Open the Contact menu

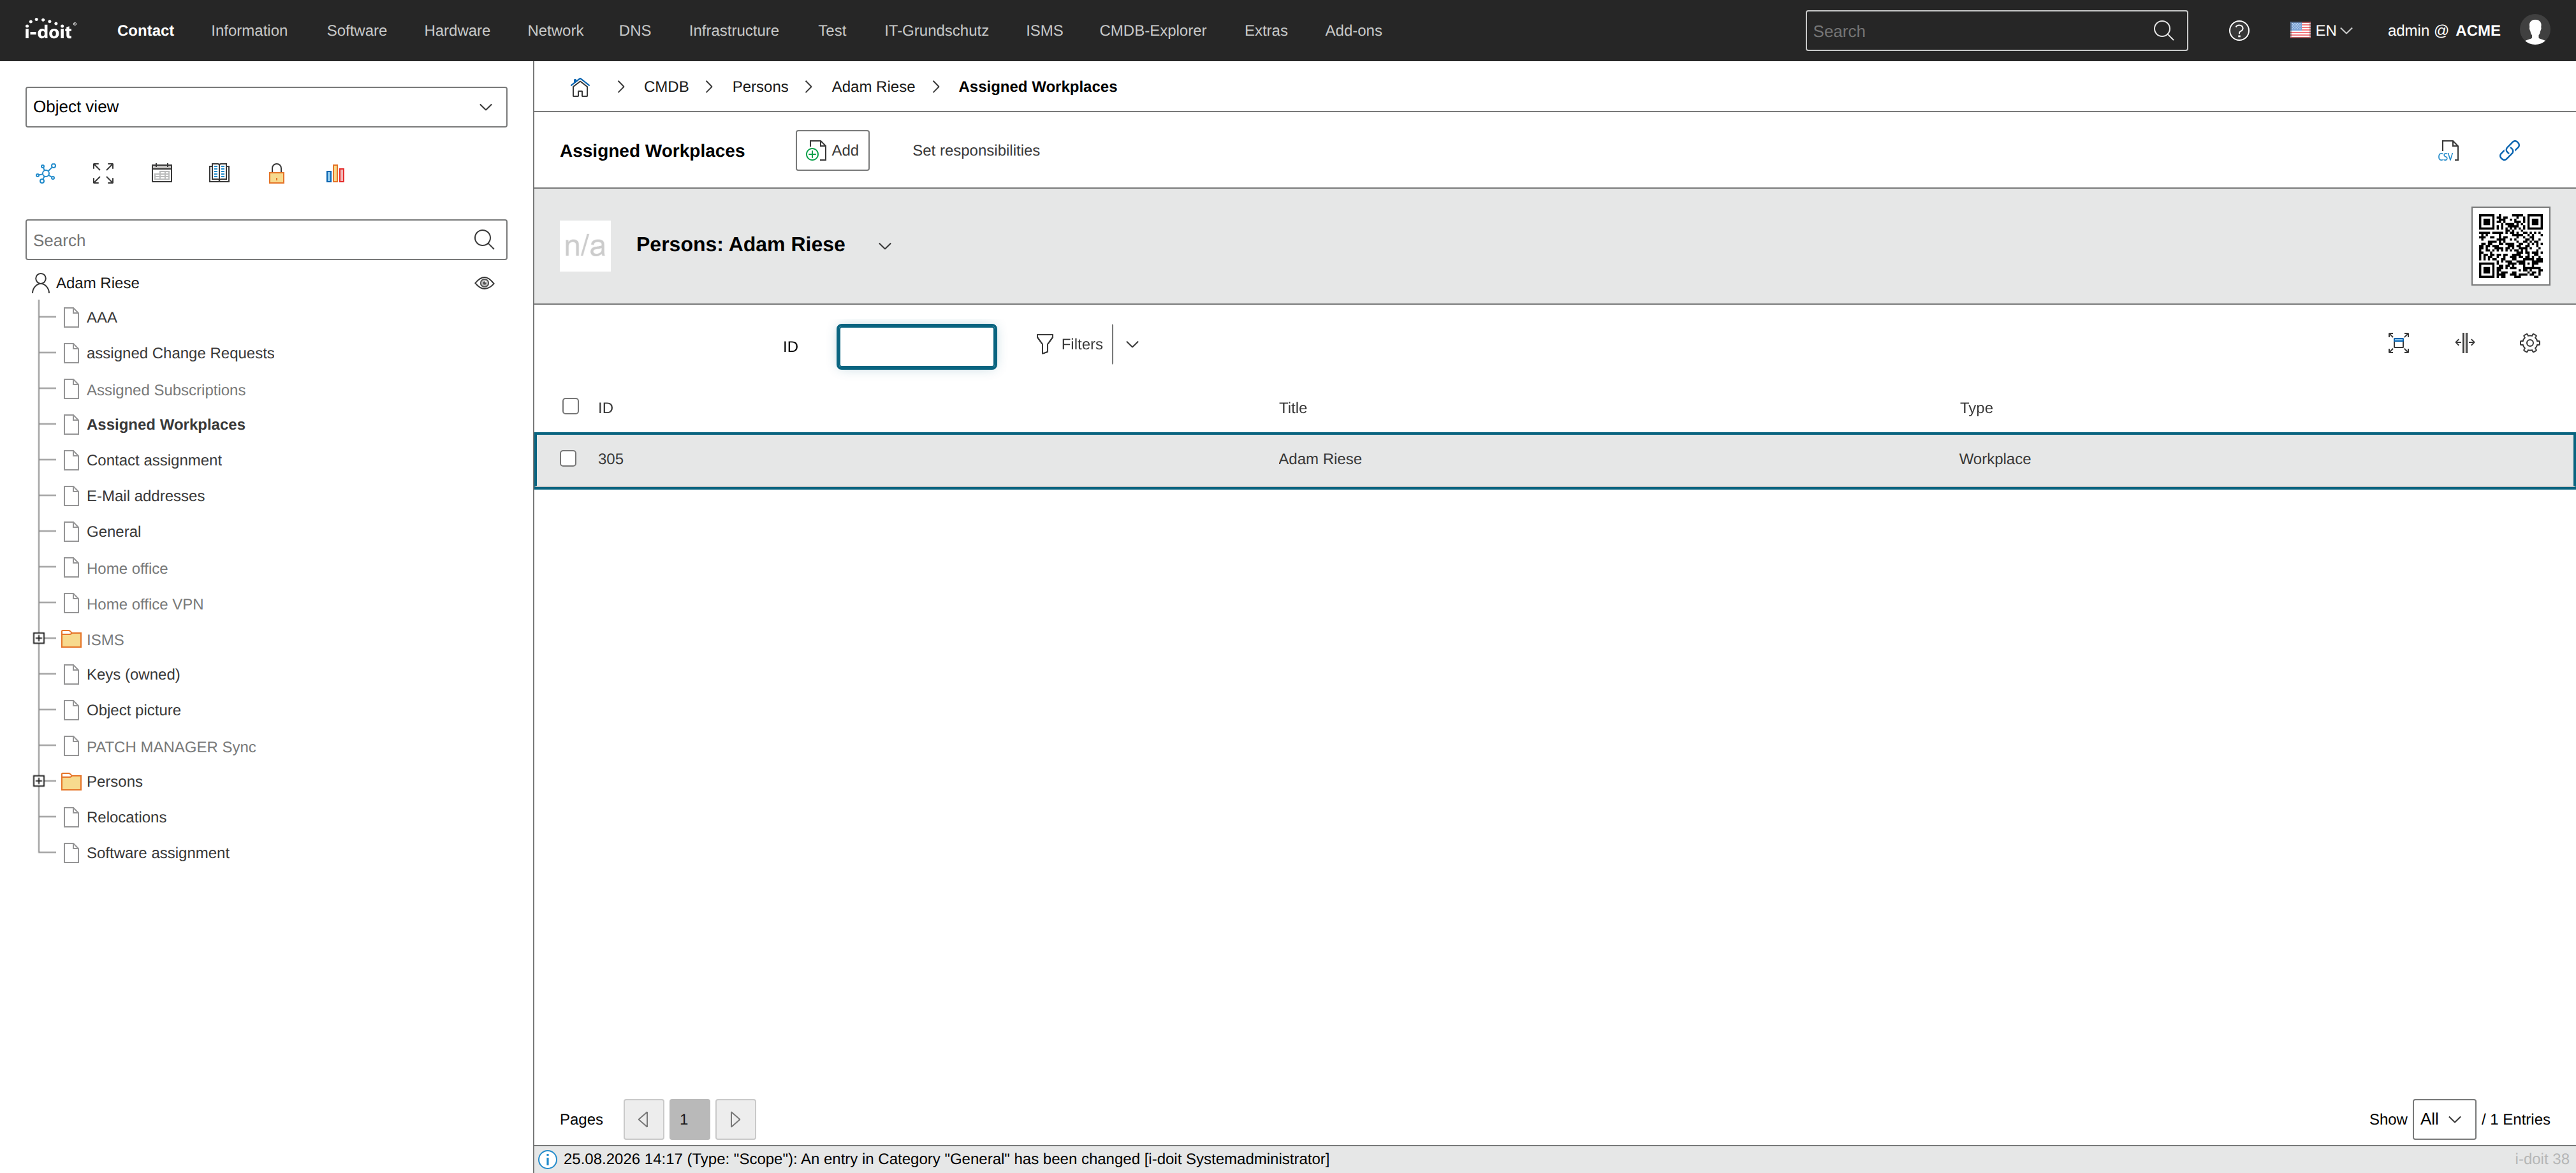coord(145,31)
